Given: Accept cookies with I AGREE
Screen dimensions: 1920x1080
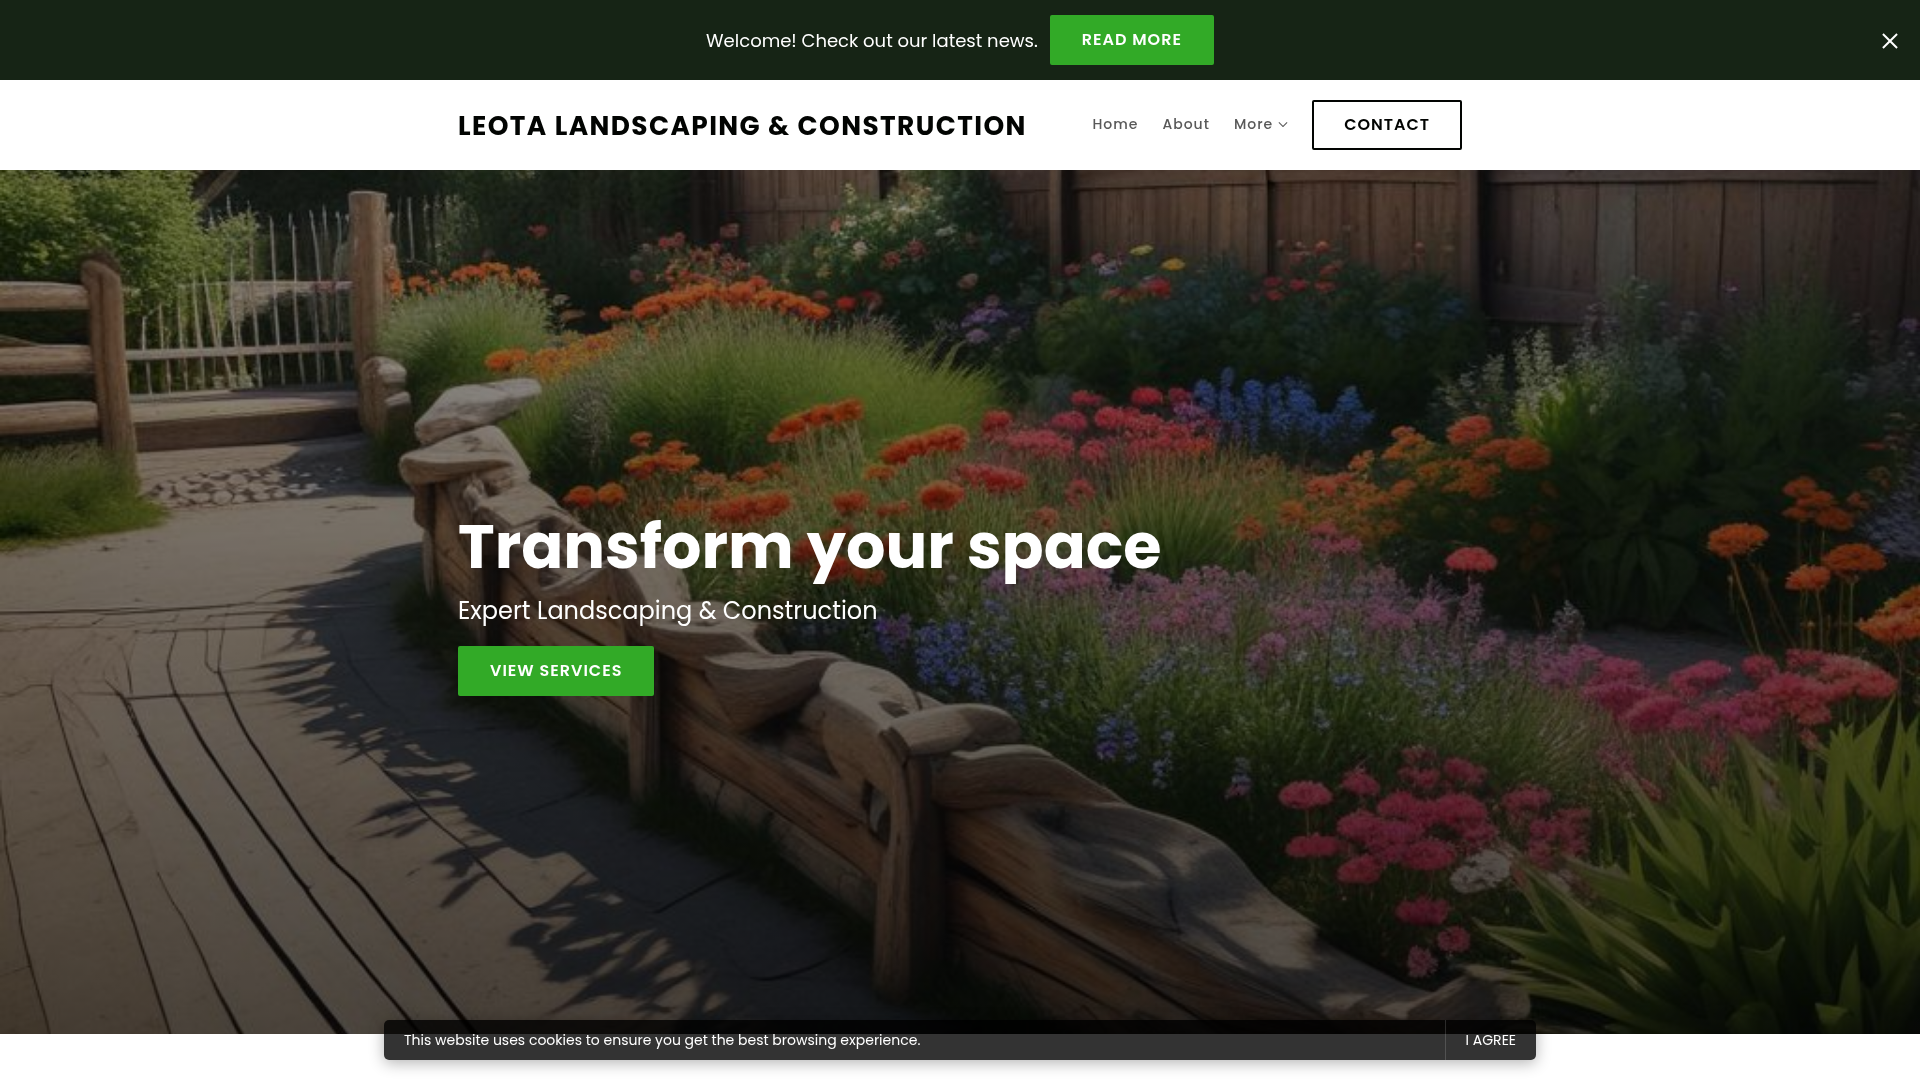Looking at the screenshot, I should click(1490, 1040).
